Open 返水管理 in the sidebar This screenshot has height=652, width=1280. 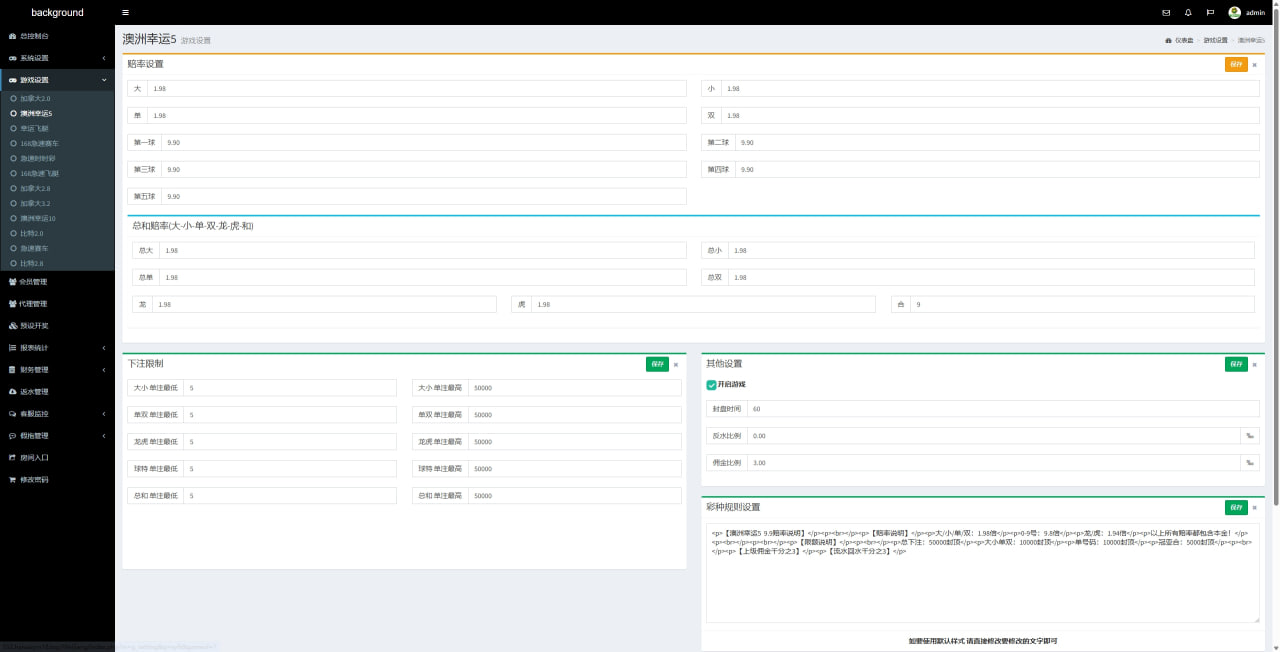point(34,392)
